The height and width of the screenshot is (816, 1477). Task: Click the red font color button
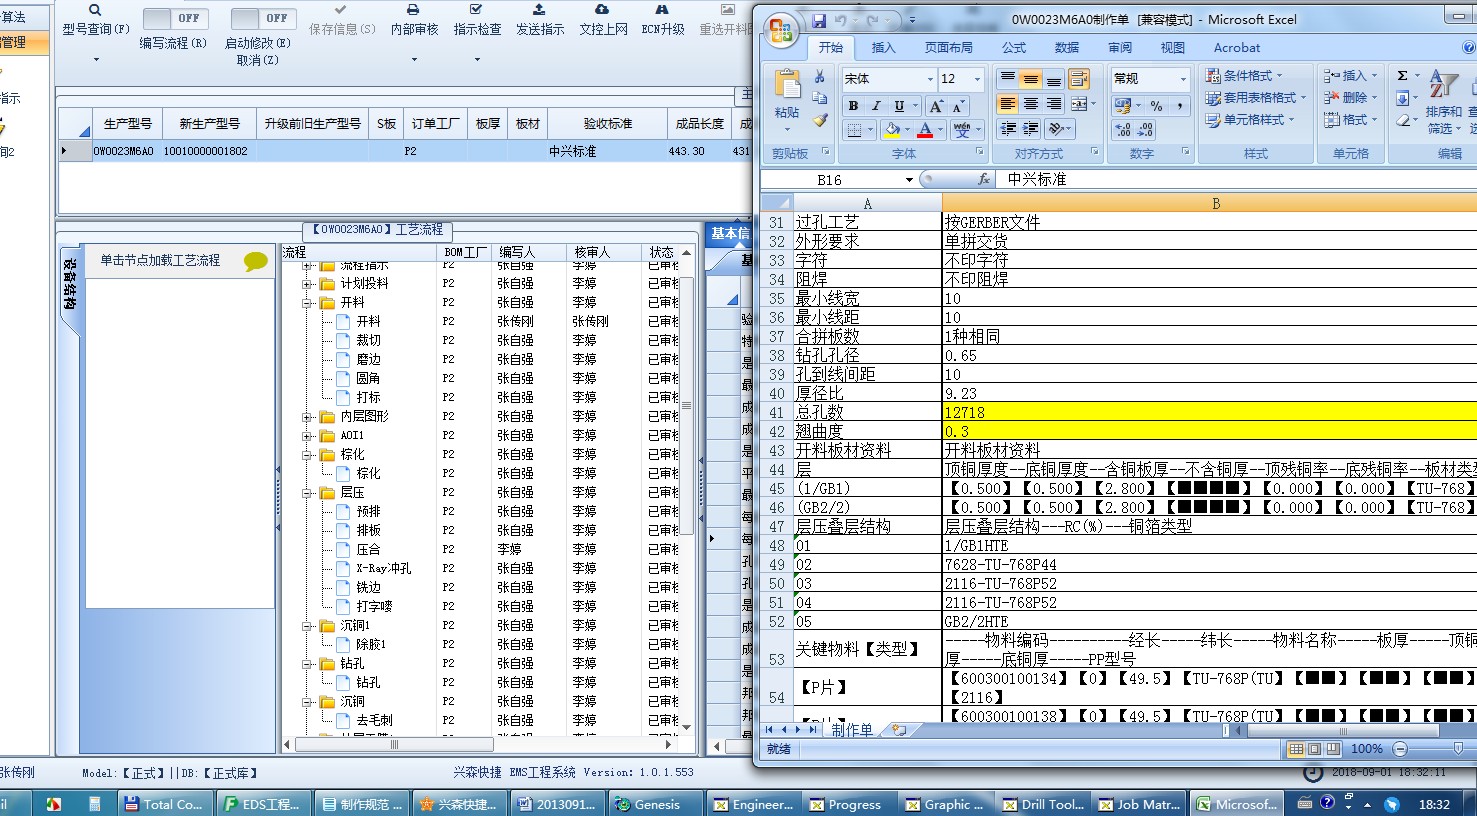point(925,130)
